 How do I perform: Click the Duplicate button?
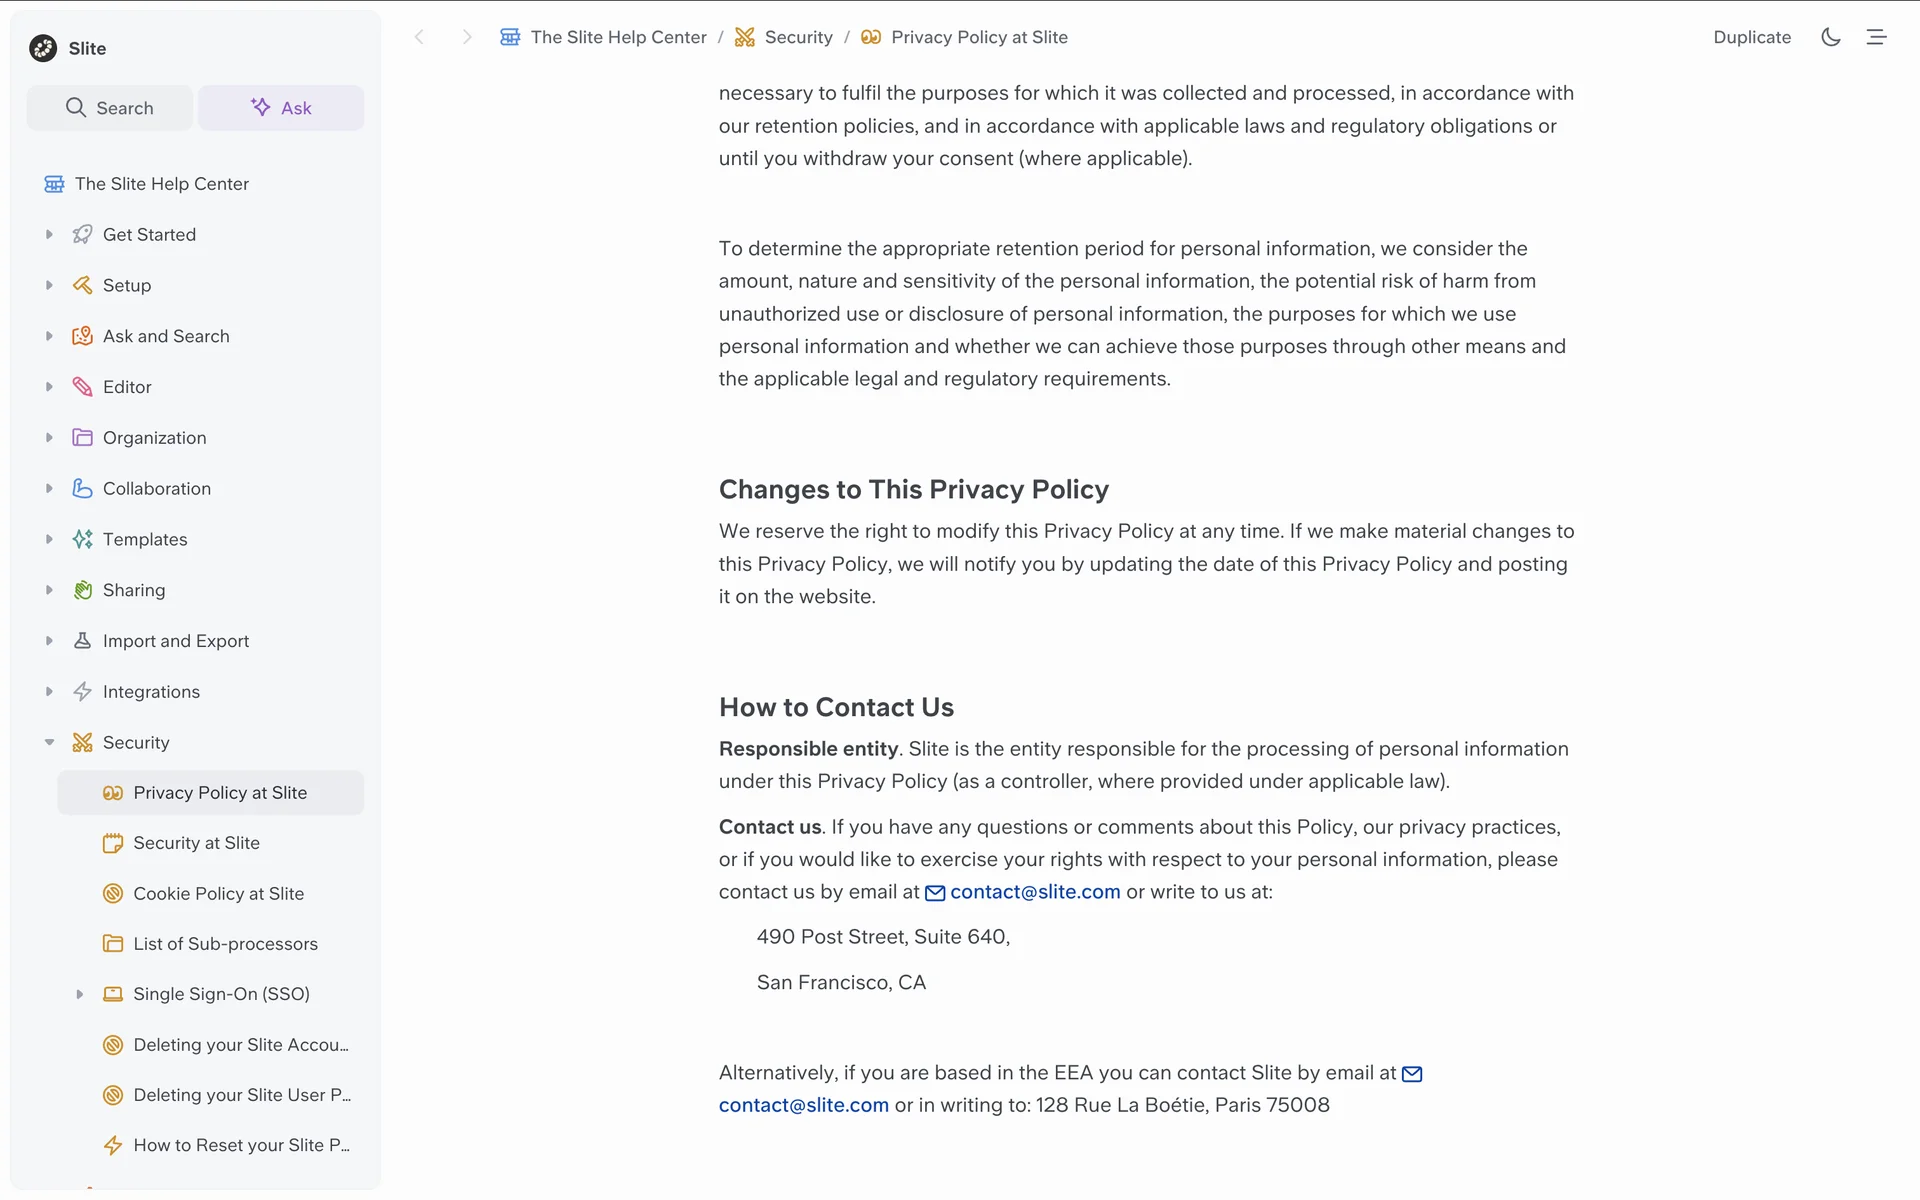pos(1752,37)
